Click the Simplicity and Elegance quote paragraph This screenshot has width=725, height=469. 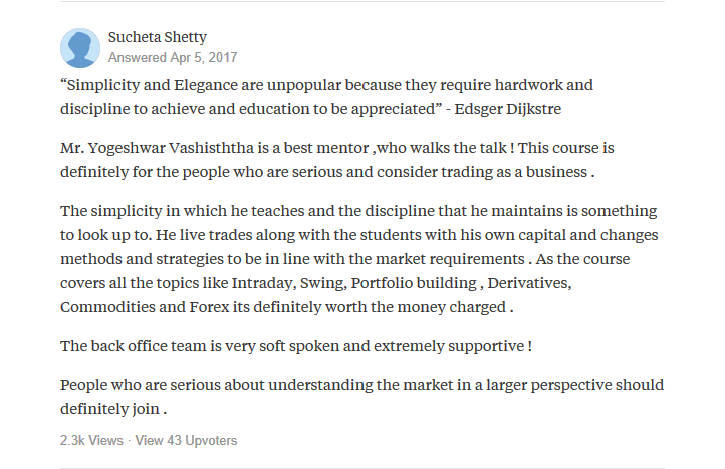click(326, 97)
